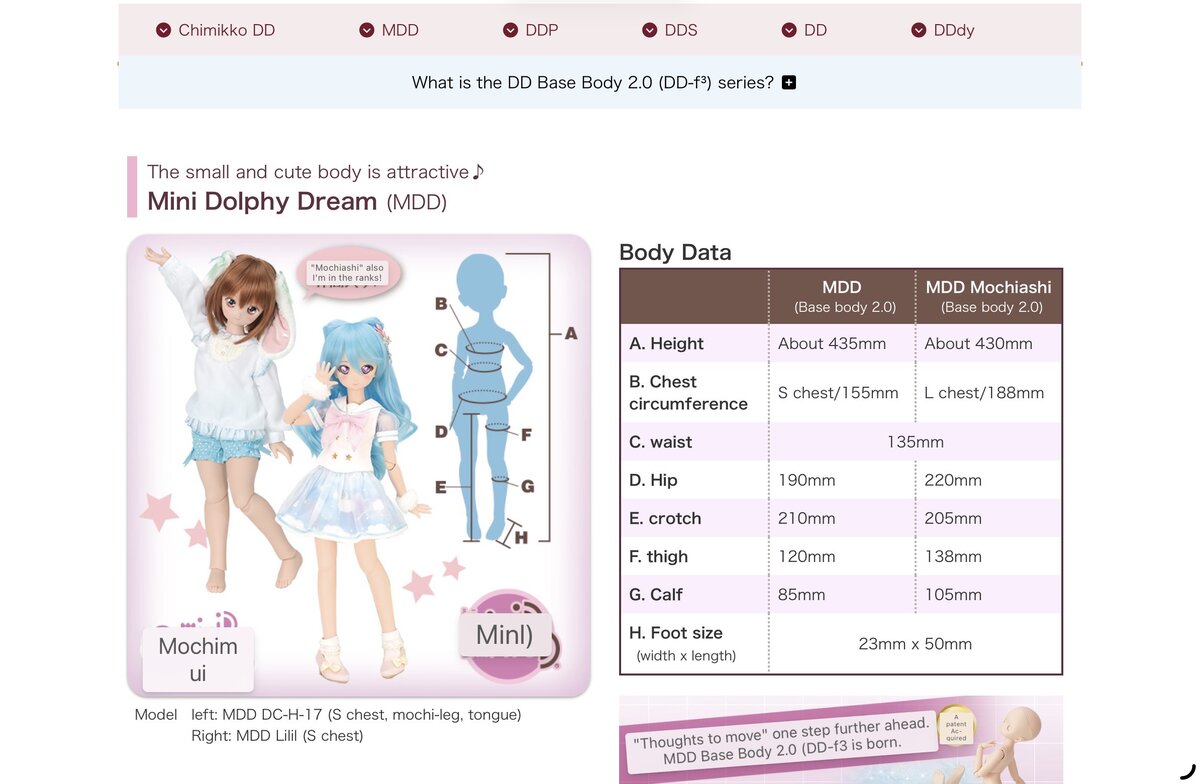Screen dimensions: 1200x784
Task: Jump to the DDP section
Action: point(530,30)
